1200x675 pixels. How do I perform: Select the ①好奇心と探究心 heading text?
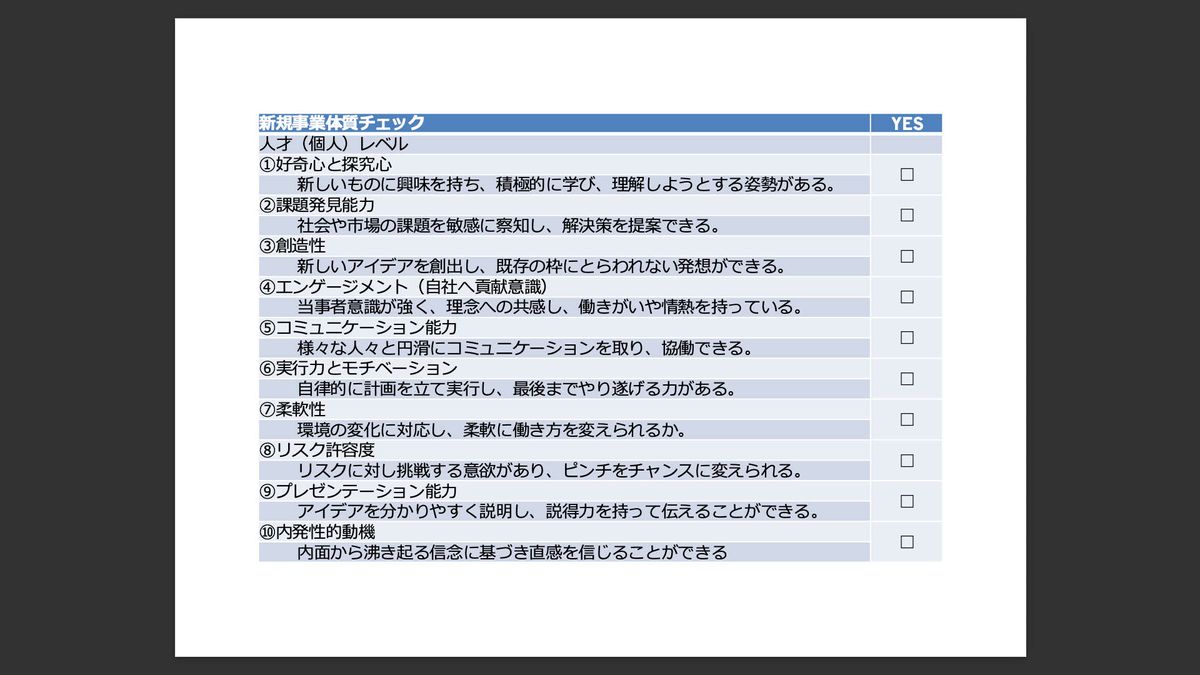tap(326, 164)
